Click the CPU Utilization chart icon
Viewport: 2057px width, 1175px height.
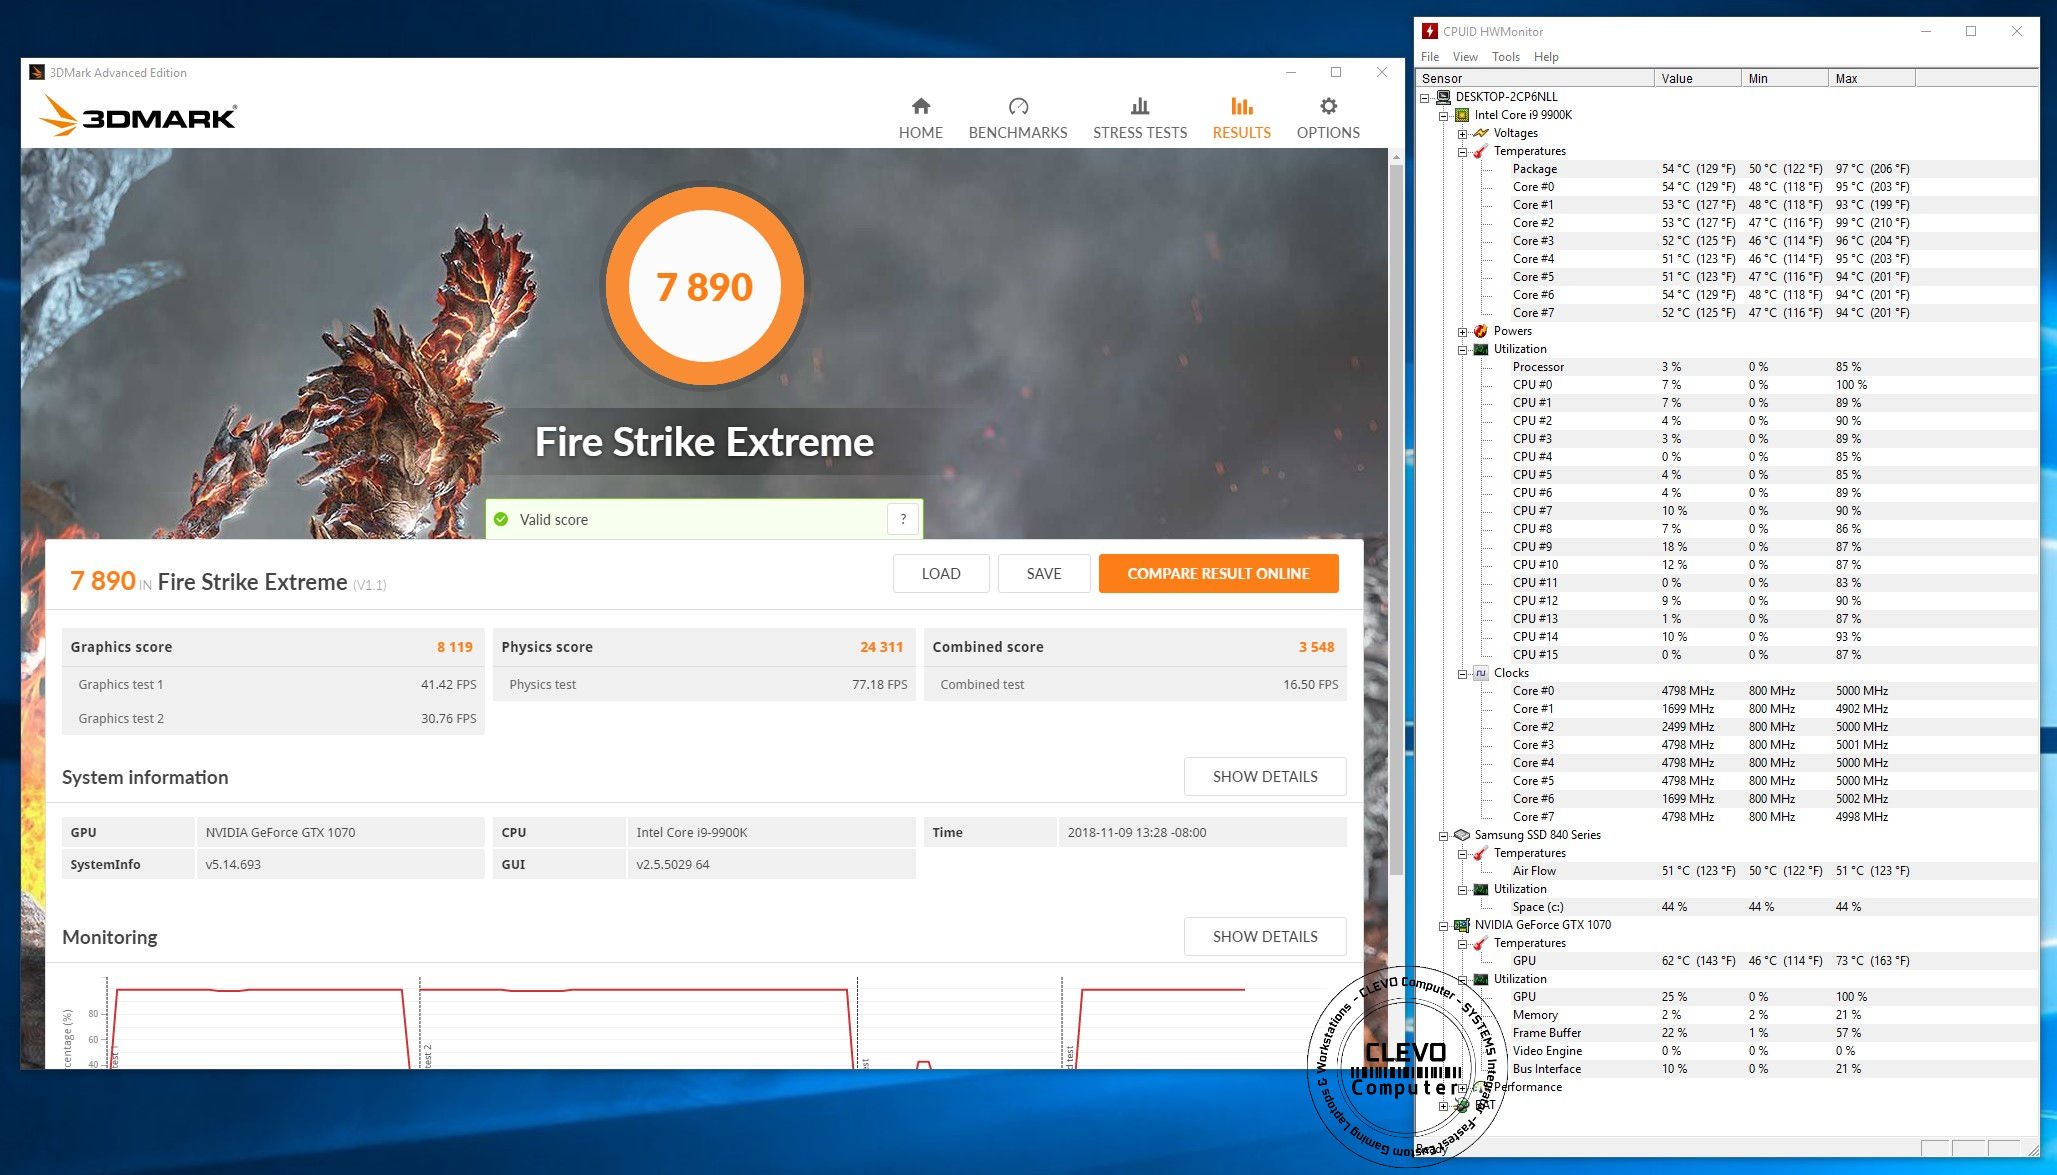pos(1481,349)
